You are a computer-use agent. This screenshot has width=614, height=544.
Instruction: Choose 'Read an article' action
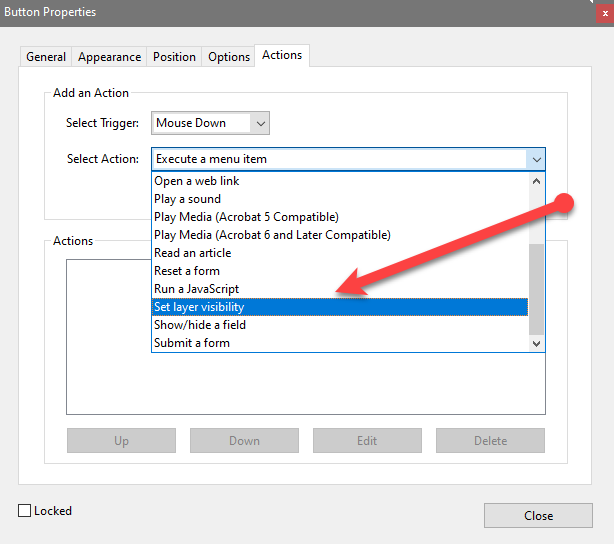[193, 253]
